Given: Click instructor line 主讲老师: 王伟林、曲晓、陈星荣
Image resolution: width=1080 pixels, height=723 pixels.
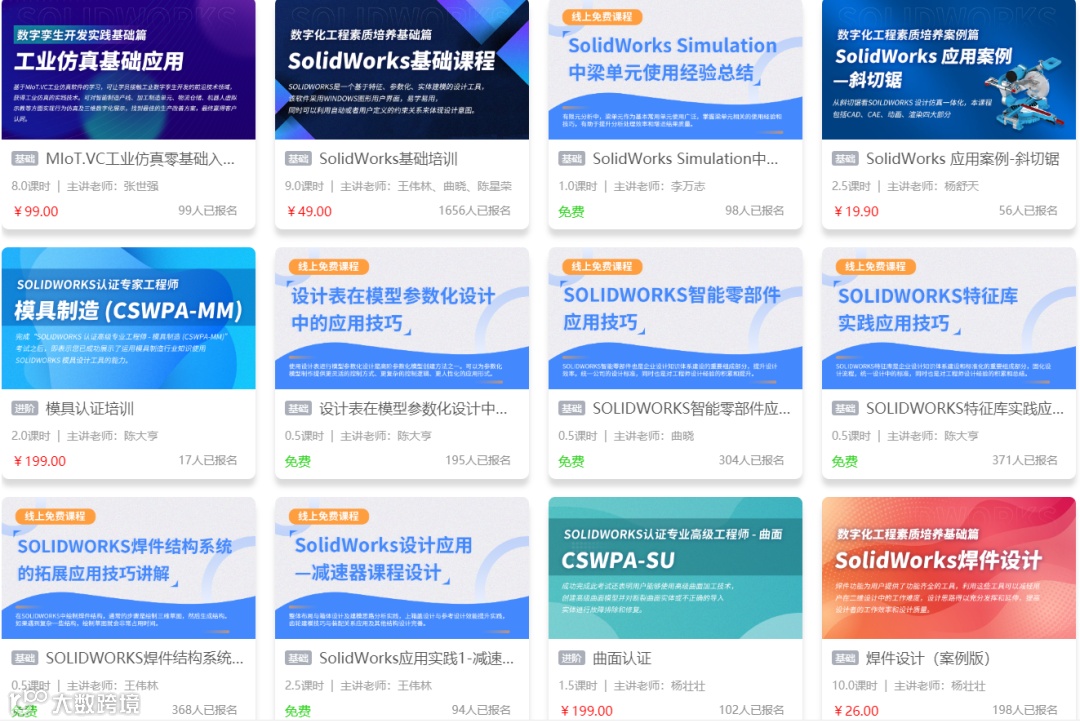Looking at the screenshot, I should click(426, 186).
